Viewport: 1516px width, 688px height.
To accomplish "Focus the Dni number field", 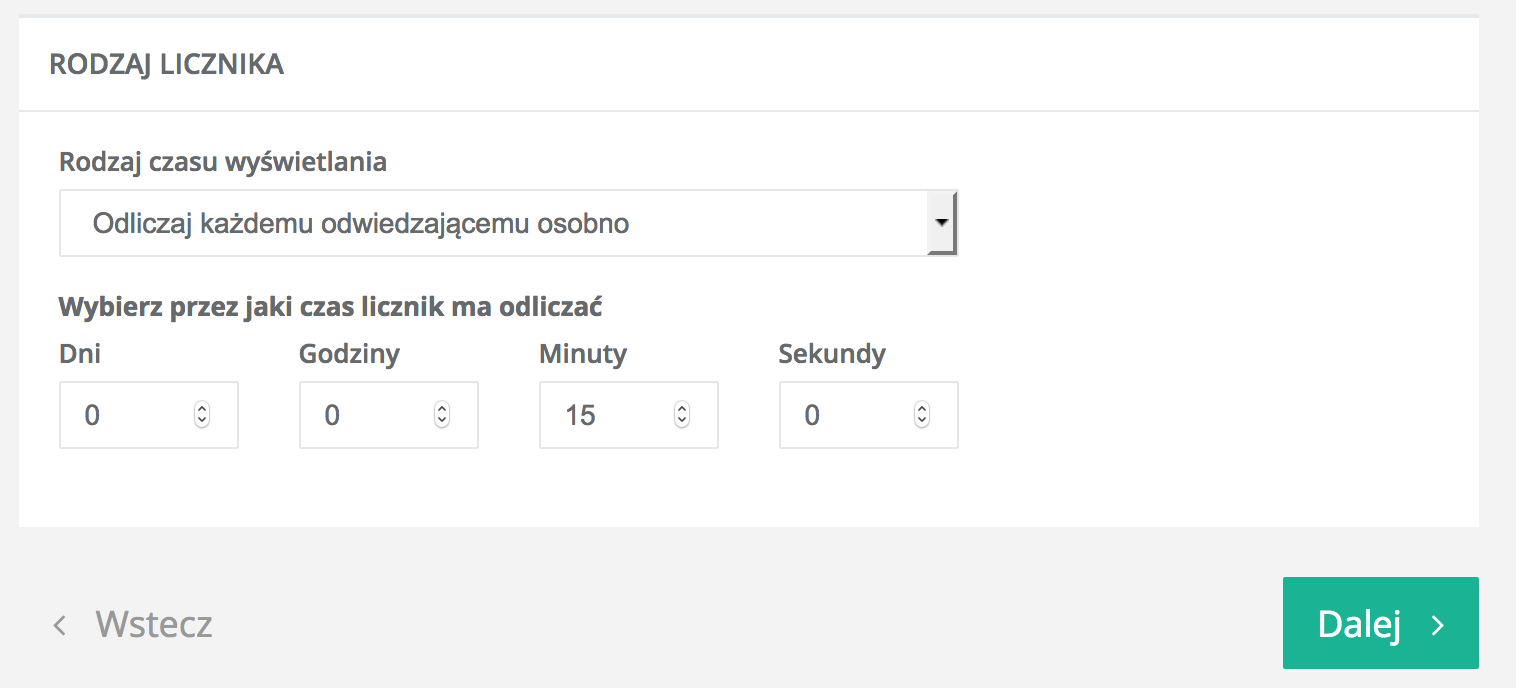I will click(x=125, y=415).
